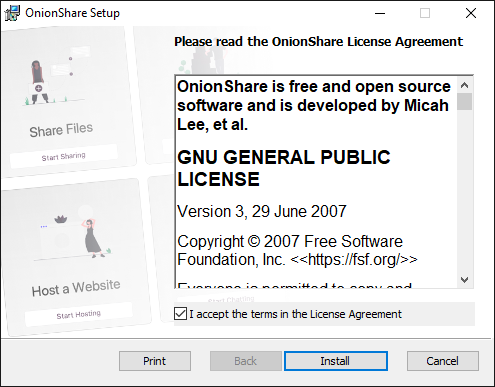Click the Print button
The height and width of the screenshot is (387, 495).
pyautogui.click(x=155, y=361)
